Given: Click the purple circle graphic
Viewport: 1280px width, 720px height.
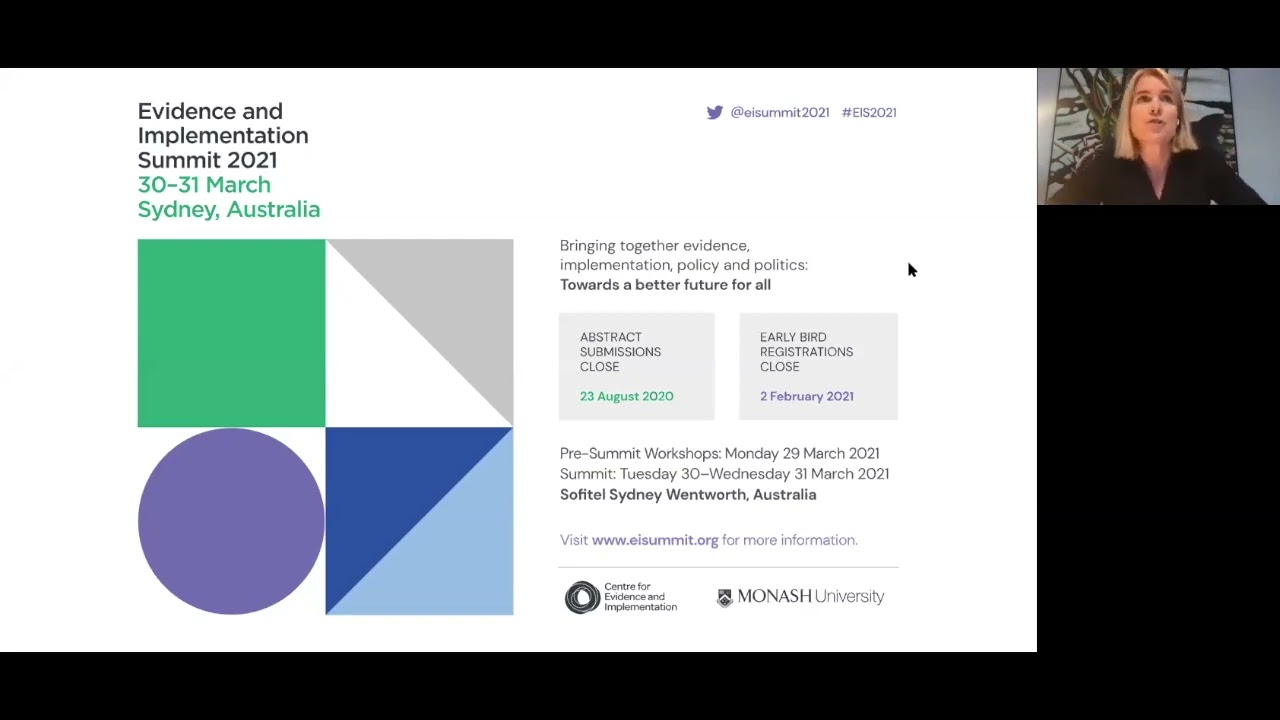Looking at the screenshot, I should [x=231, y=521].
